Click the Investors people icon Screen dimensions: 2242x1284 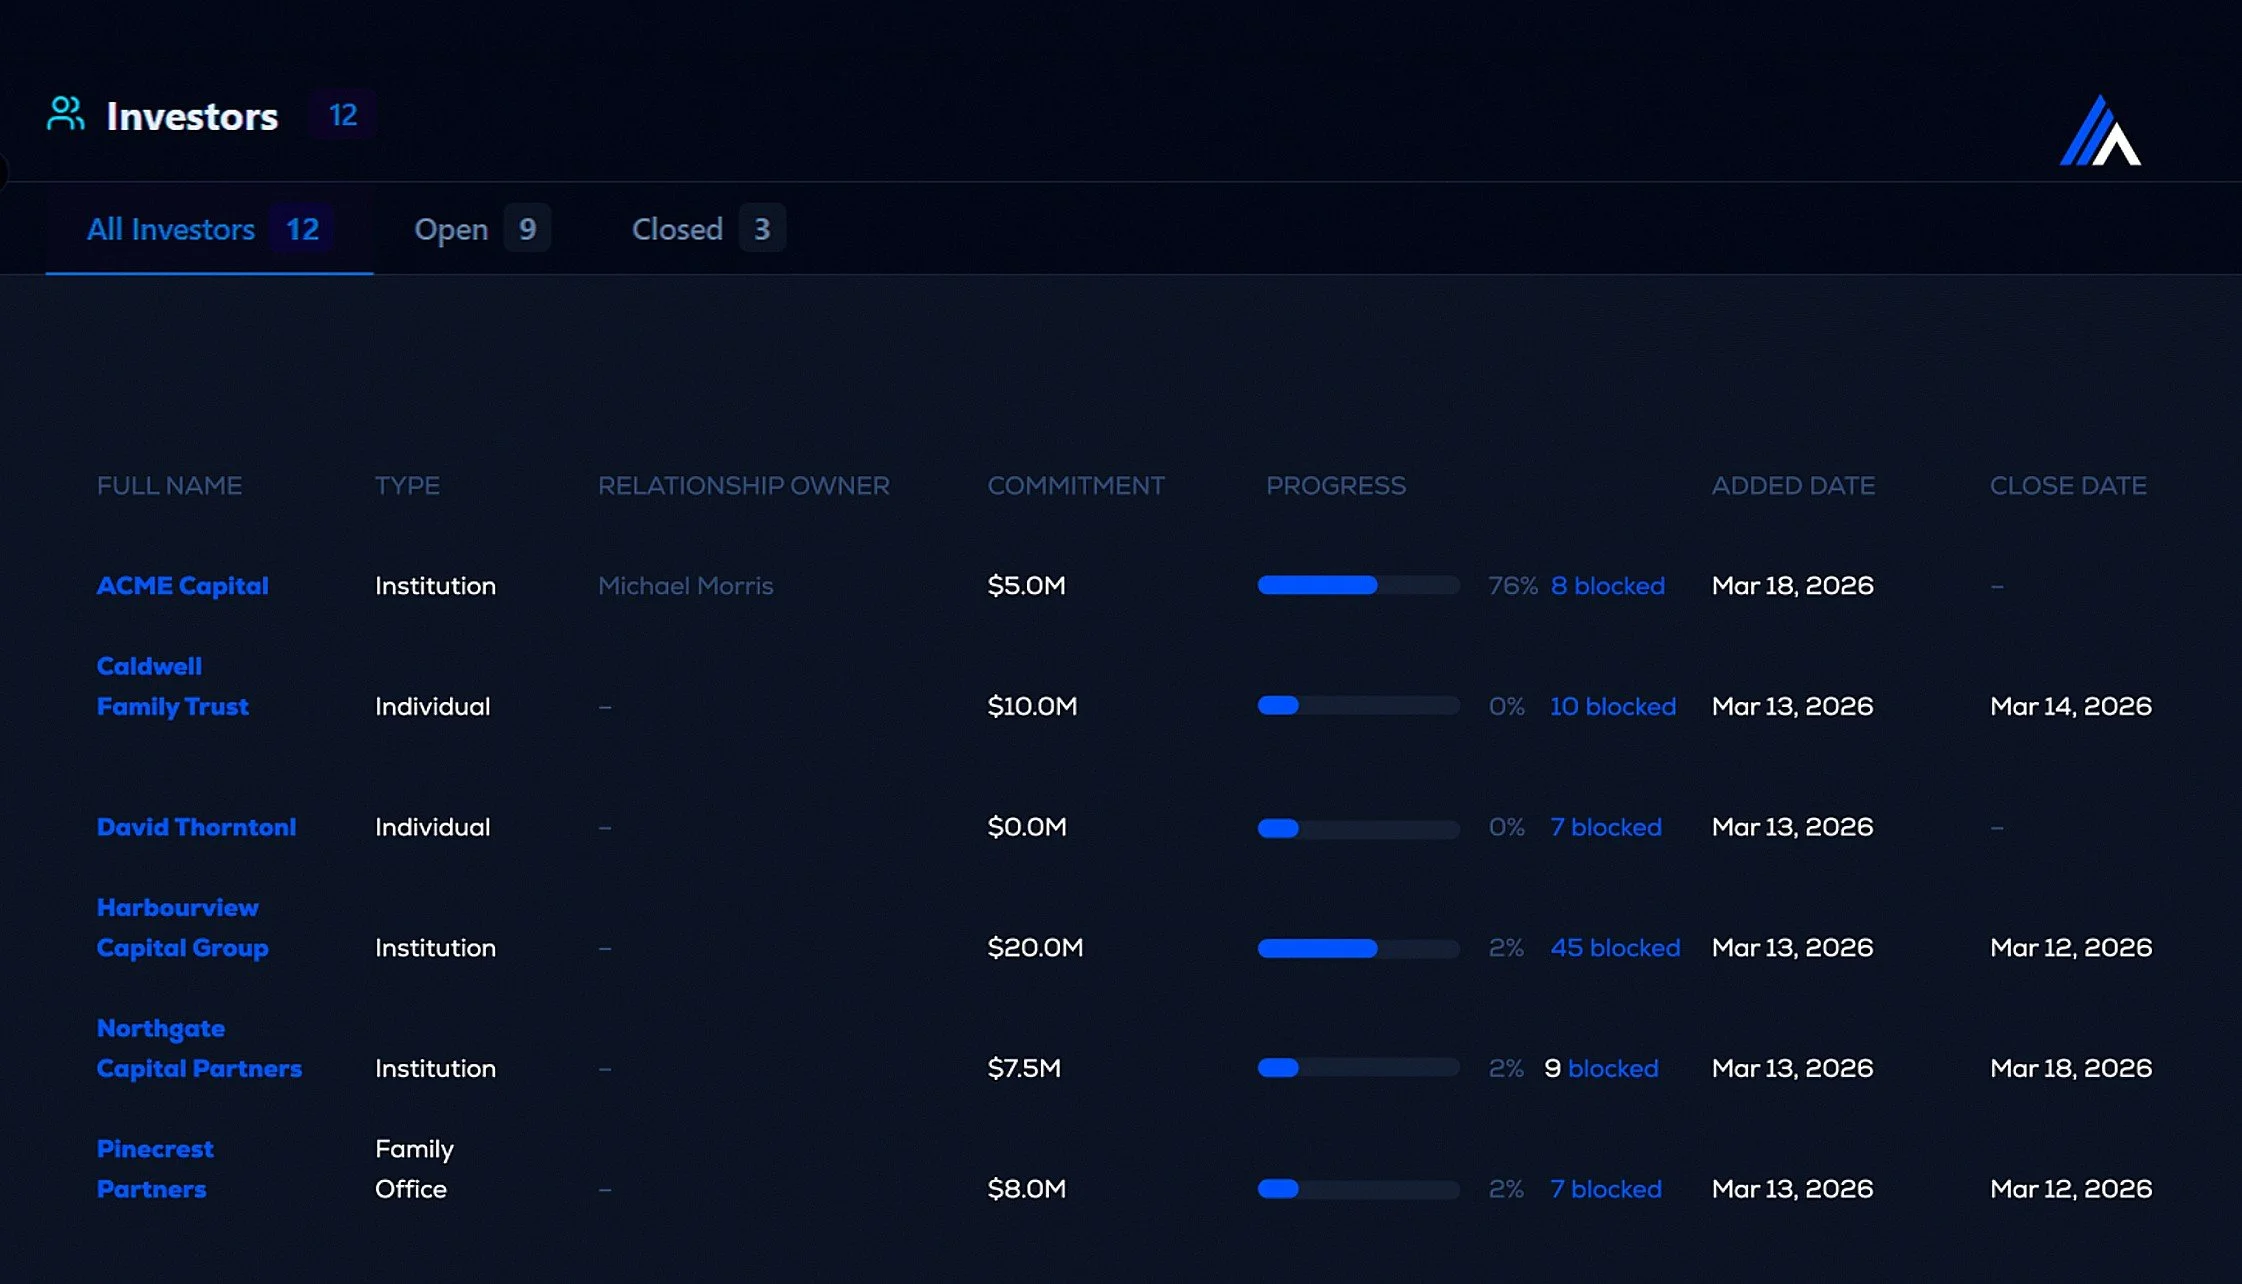66,114
